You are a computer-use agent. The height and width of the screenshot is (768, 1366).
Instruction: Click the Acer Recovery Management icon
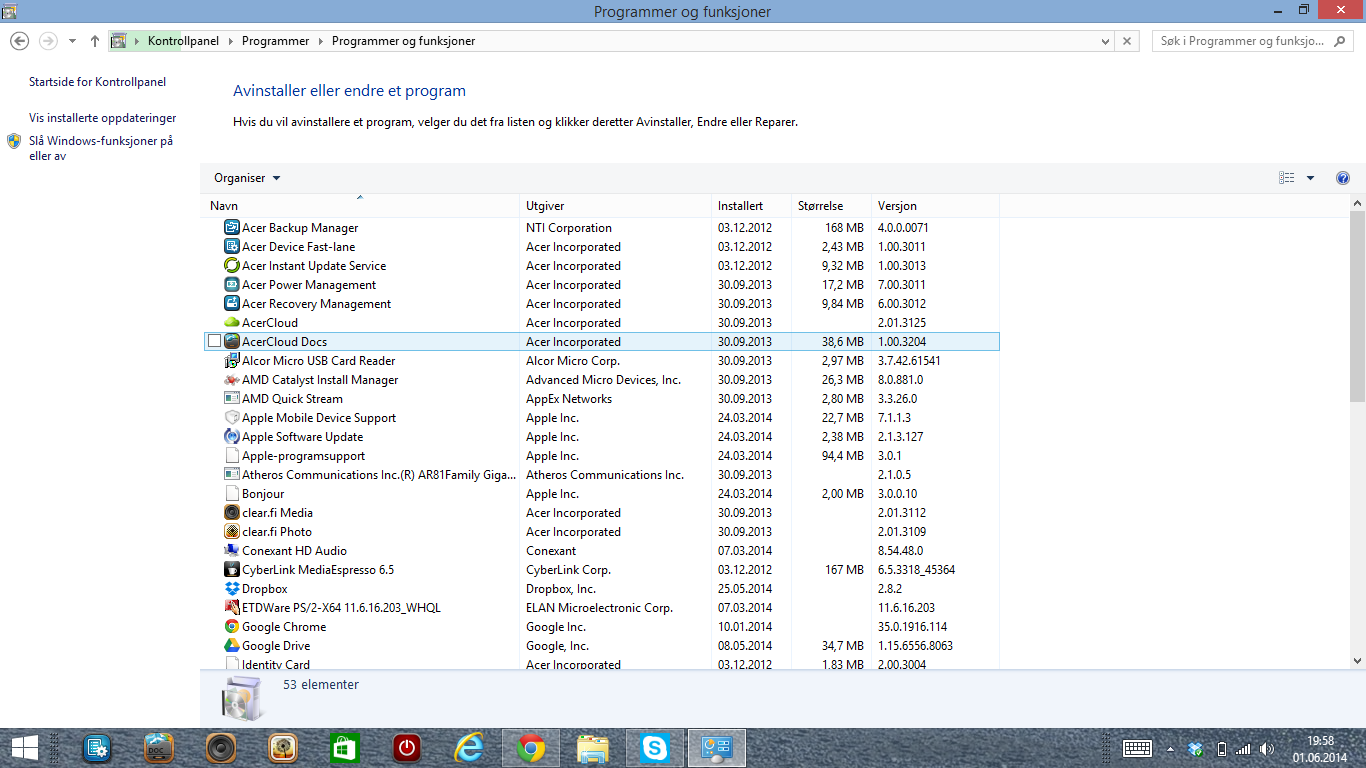232,304
